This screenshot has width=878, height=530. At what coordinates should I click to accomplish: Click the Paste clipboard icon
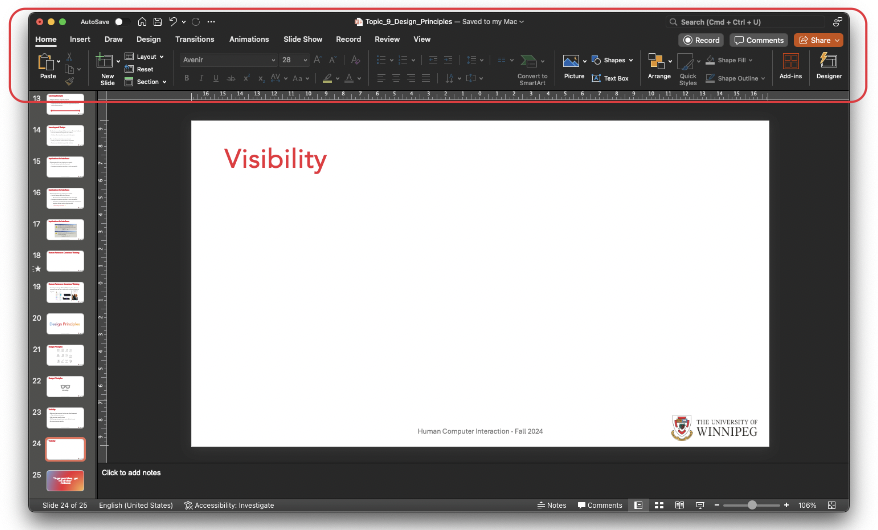(x=47, y=63)
